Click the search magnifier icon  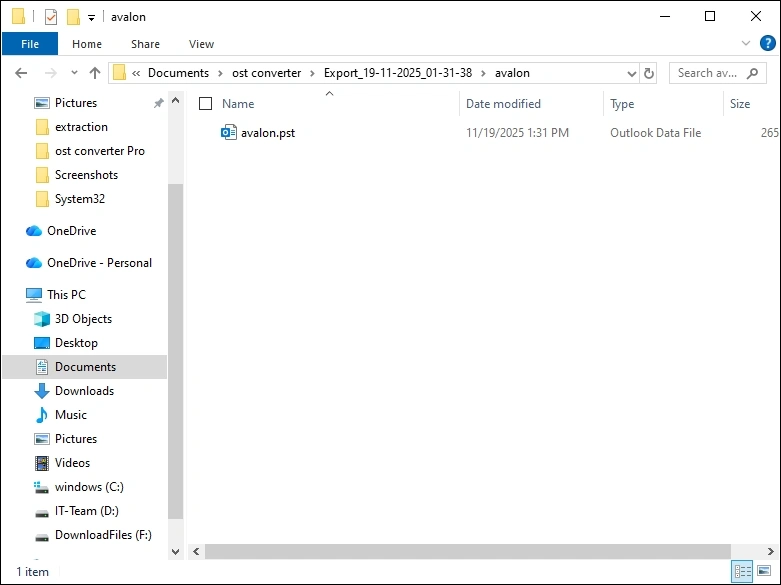pyautogui.click(x=752, y=73)
